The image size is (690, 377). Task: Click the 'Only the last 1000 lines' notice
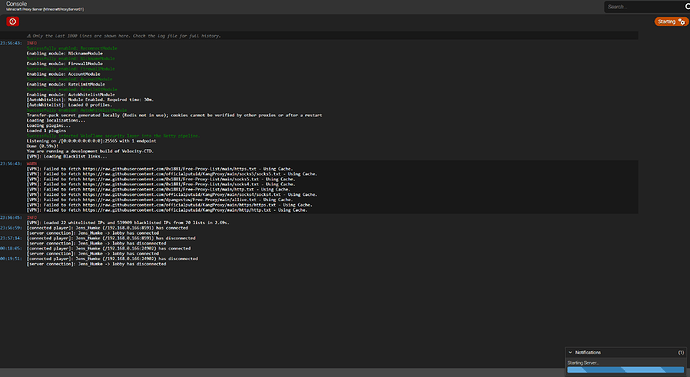(x=124, y=36)
